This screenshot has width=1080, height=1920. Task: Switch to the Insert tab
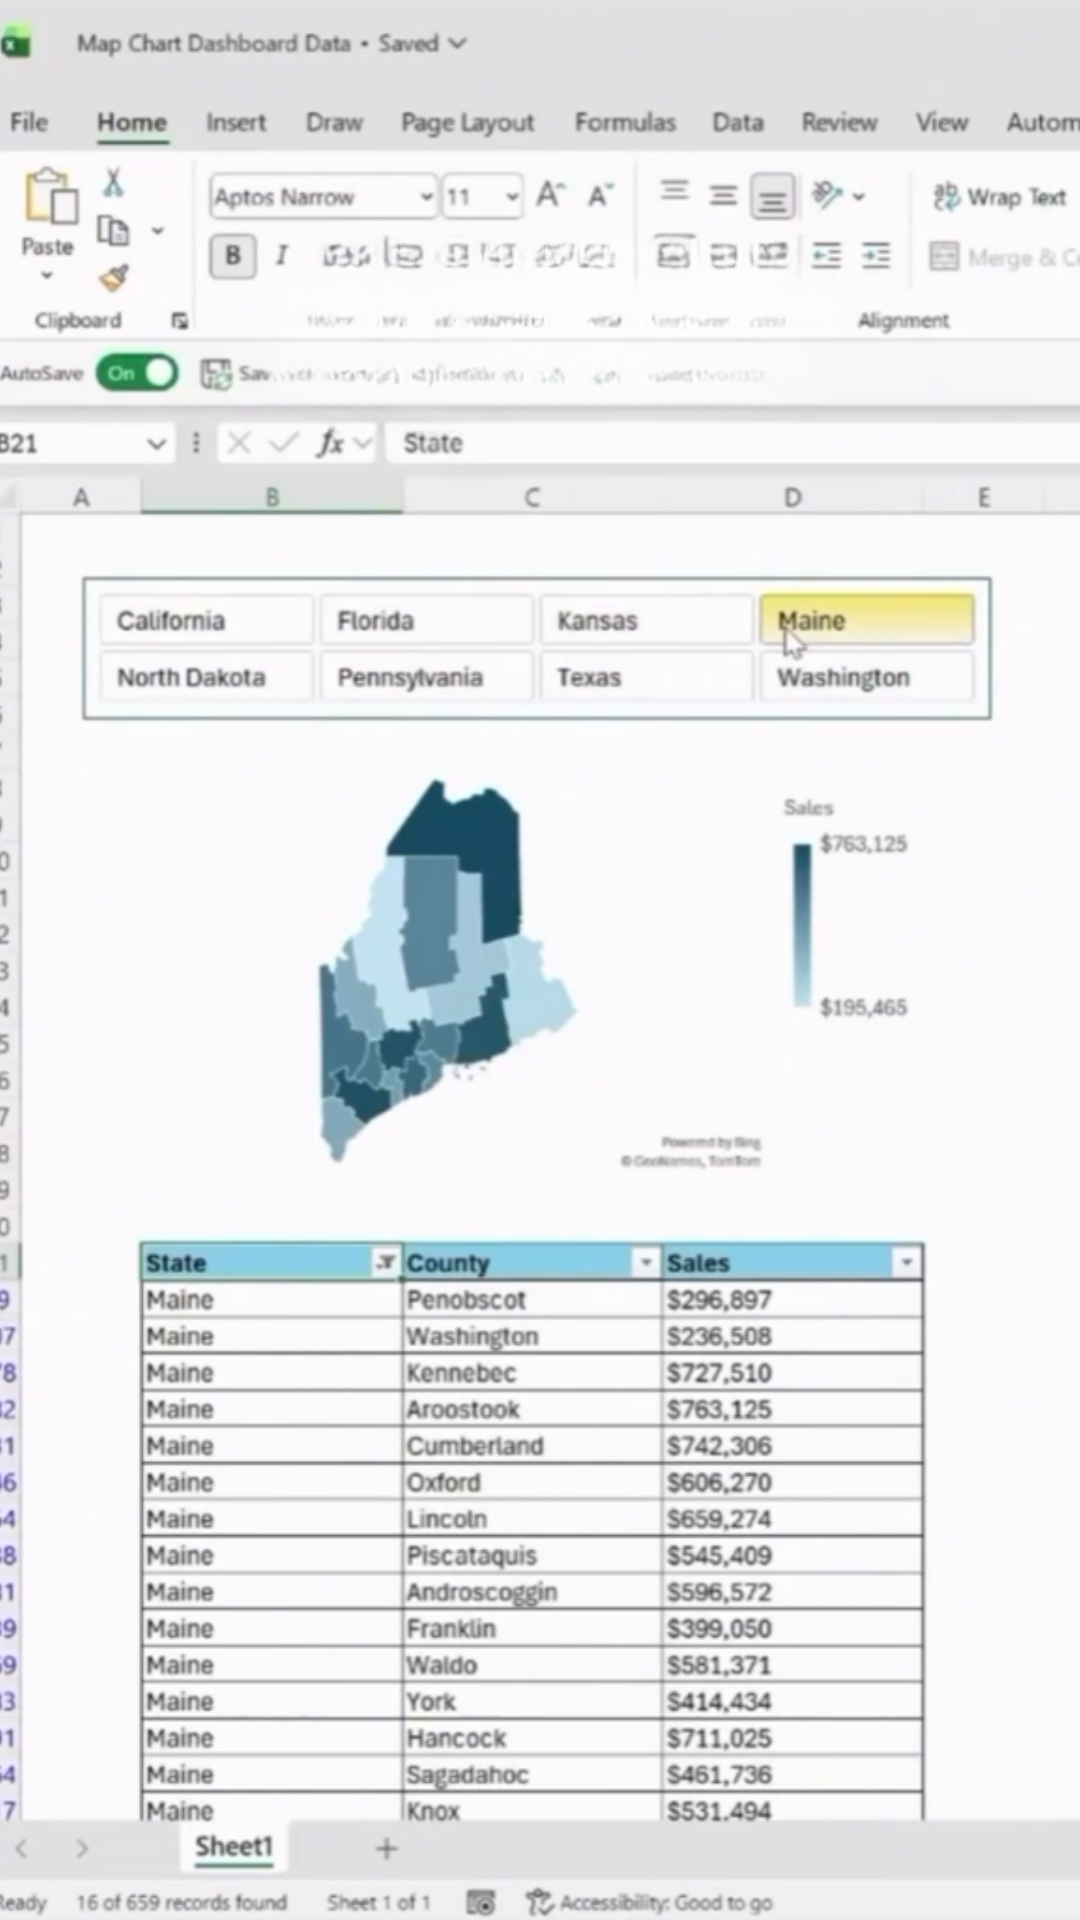click(236, 122)
